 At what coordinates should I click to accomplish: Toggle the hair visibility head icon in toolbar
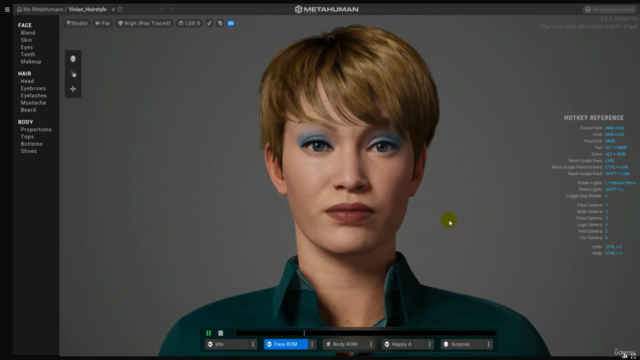coord(220,23)
